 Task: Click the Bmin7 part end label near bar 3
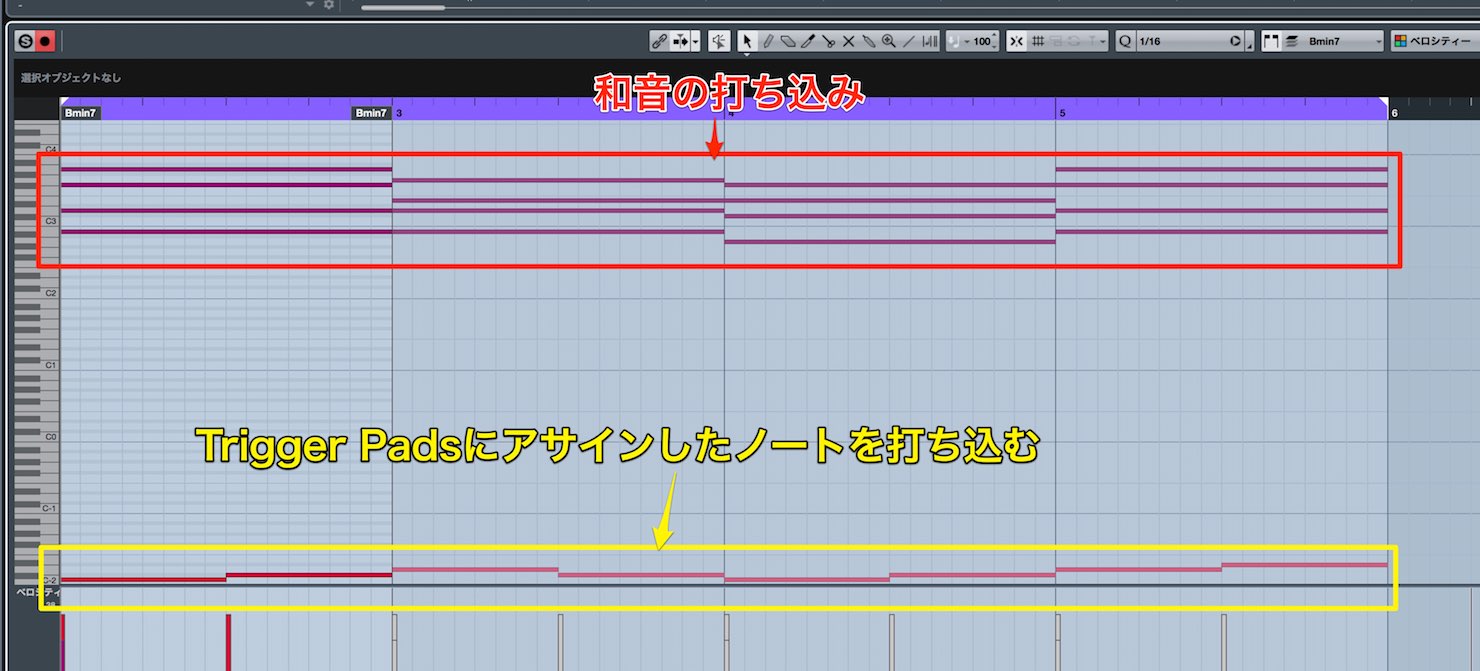pos(370,113)
